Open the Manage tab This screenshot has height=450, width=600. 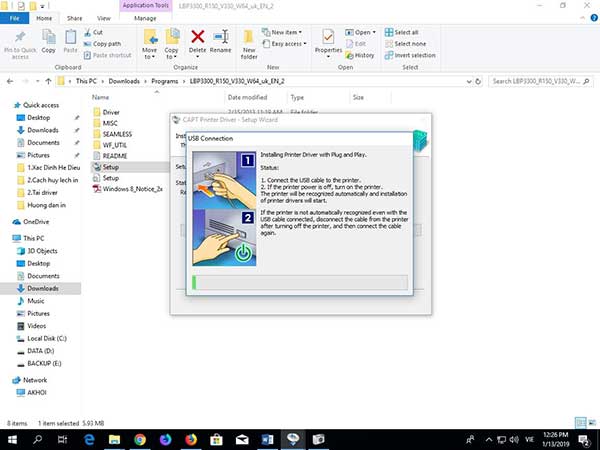[x=145, y=18]
